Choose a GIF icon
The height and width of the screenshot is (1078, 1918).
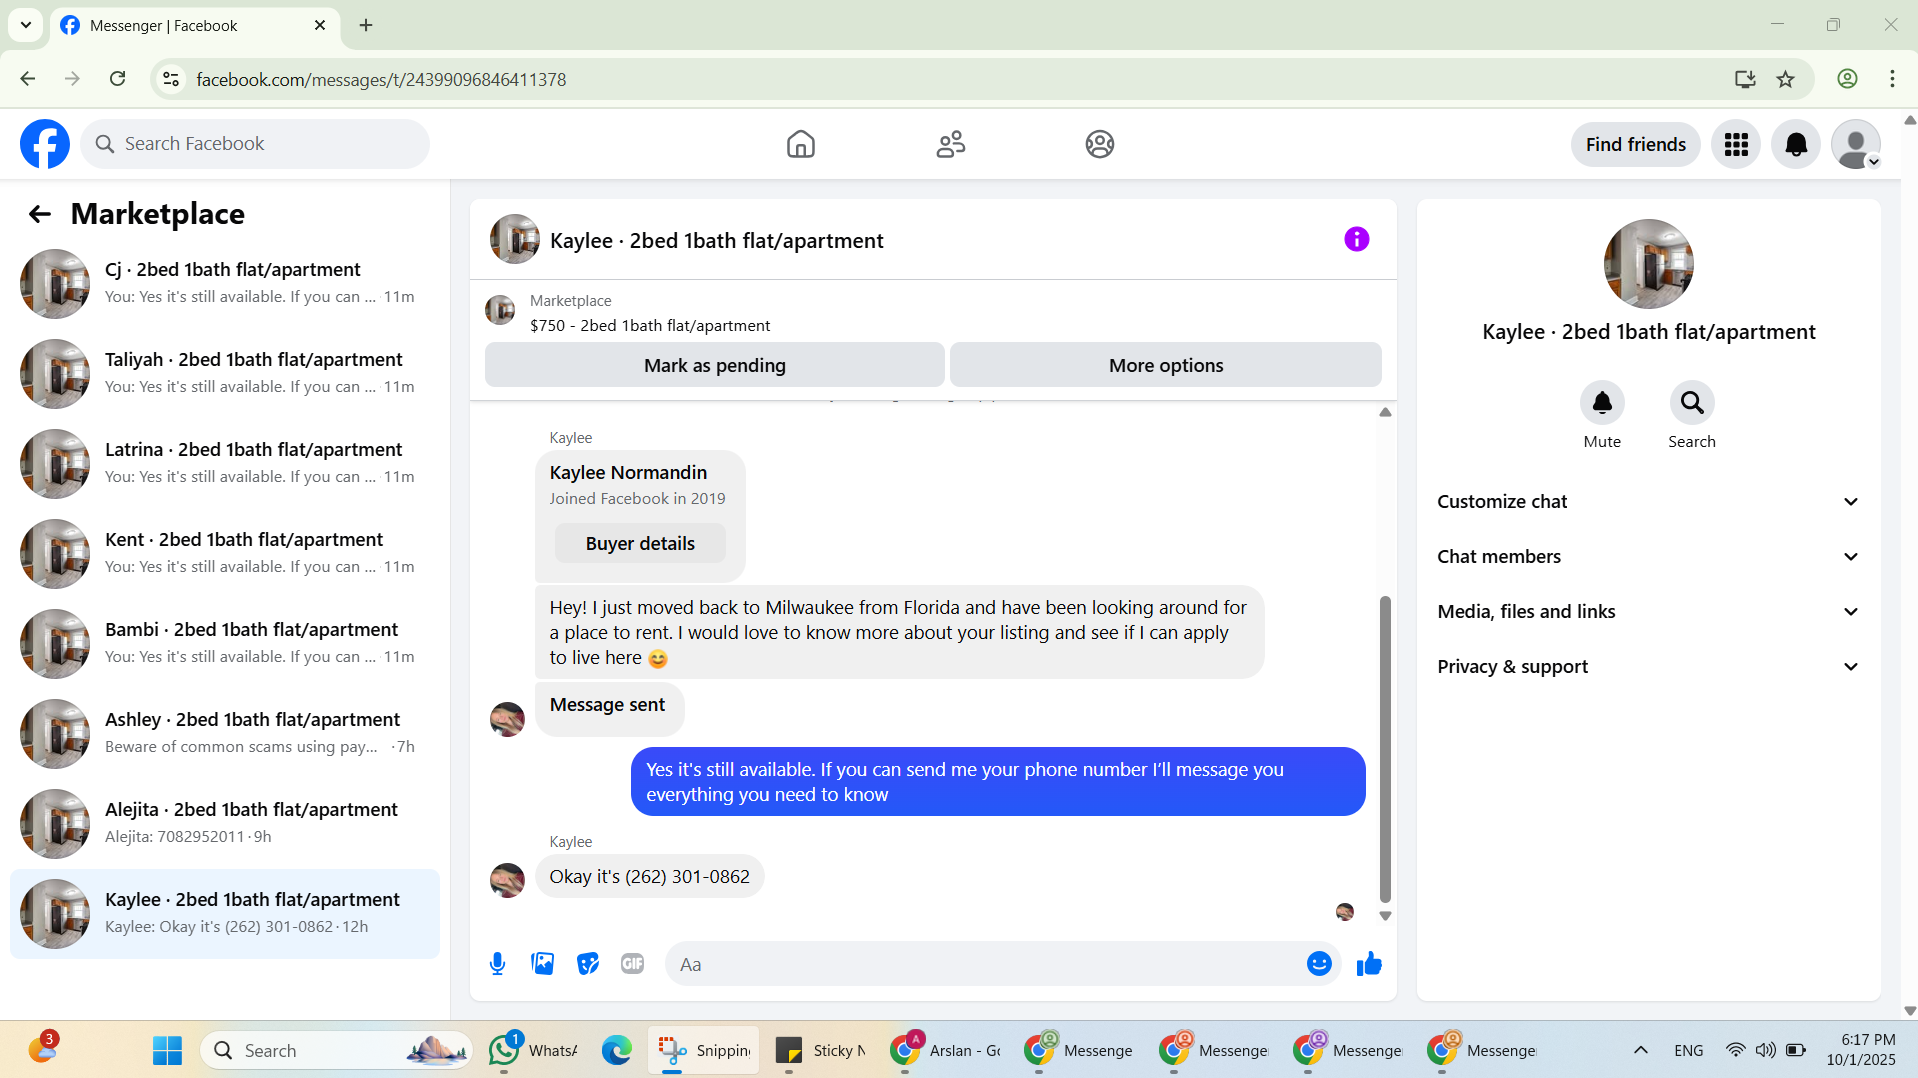point(633,964)
